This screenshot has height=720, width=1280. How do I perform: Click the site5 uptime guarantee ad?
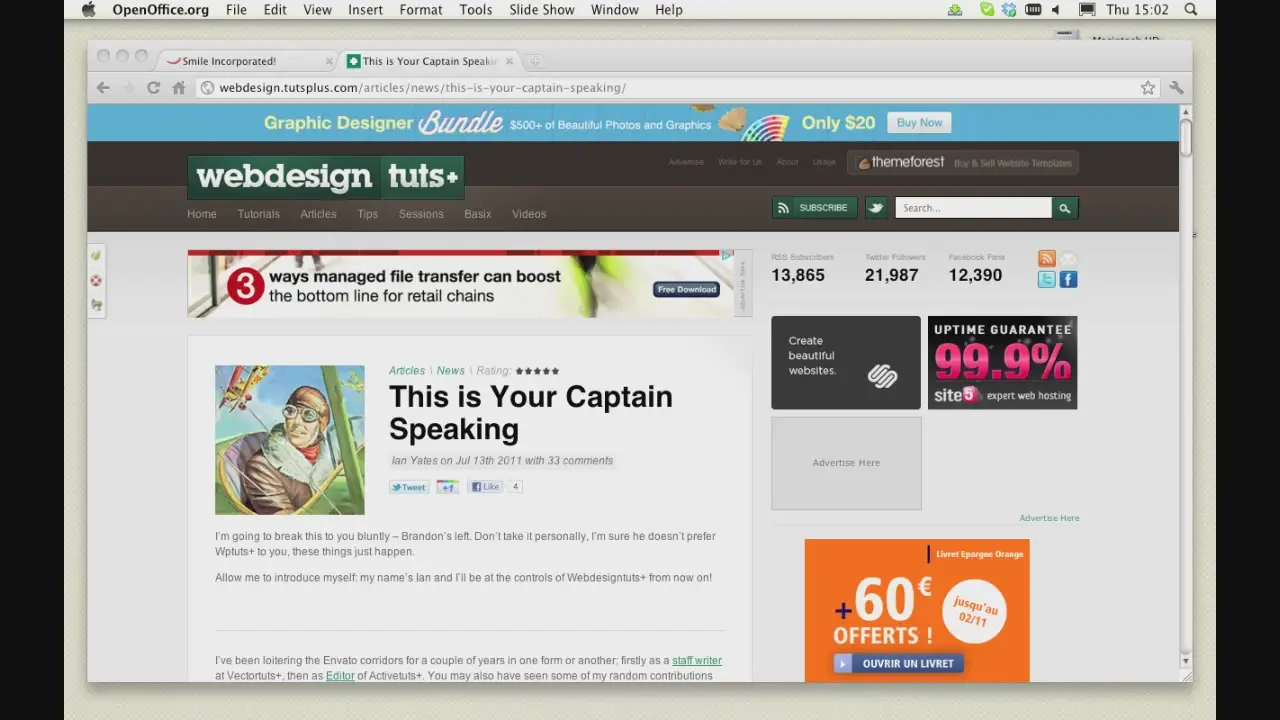tap(1002, 363)
